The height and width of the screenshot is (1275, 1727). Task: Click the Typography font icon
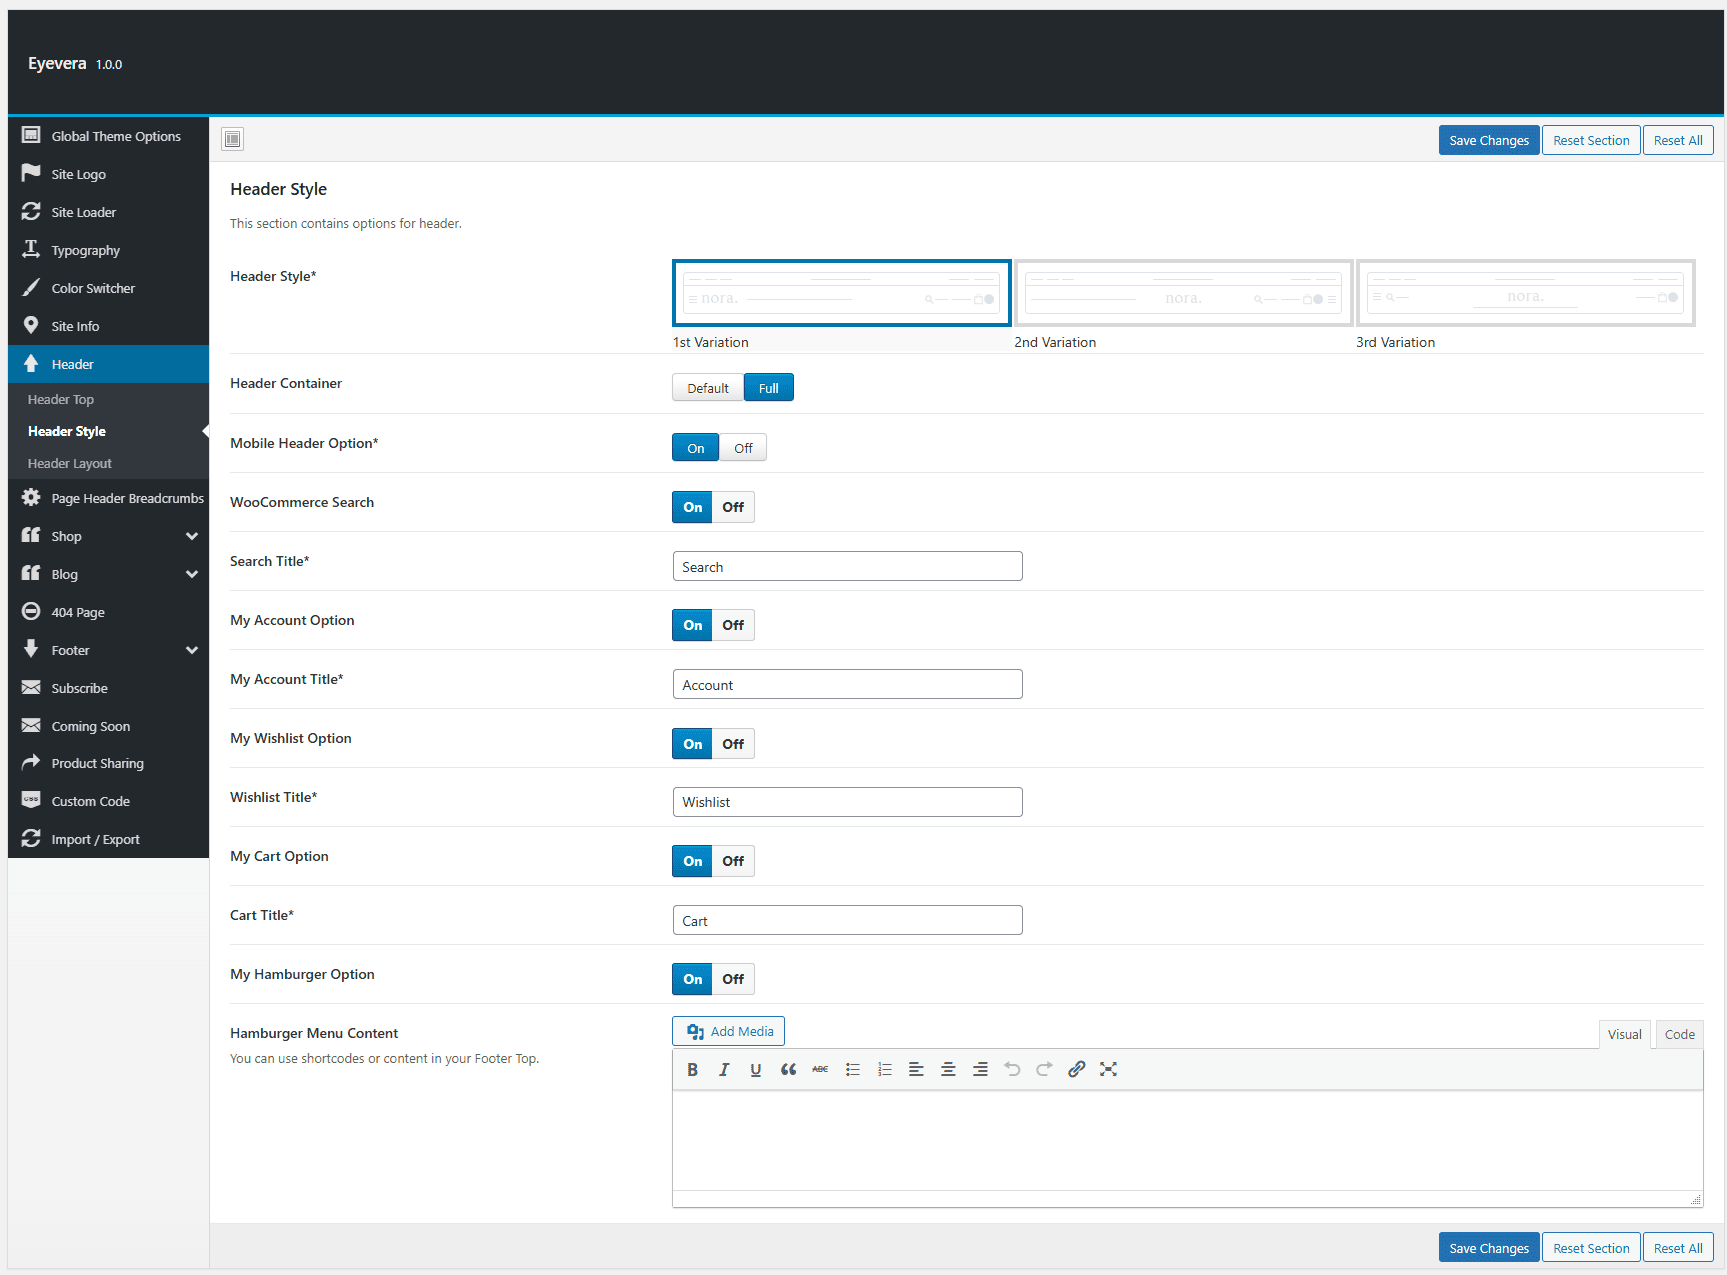(31, 249)
